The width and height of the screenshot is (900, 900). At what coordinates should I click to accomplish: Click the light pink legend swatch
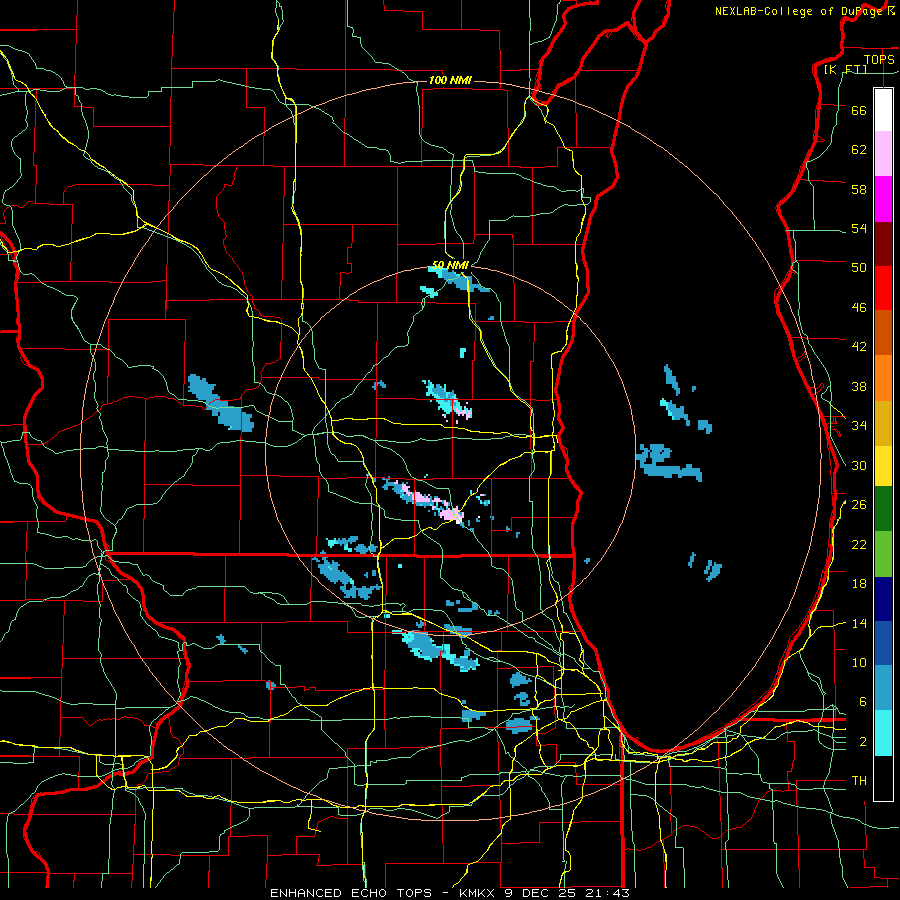click(883, 153)
